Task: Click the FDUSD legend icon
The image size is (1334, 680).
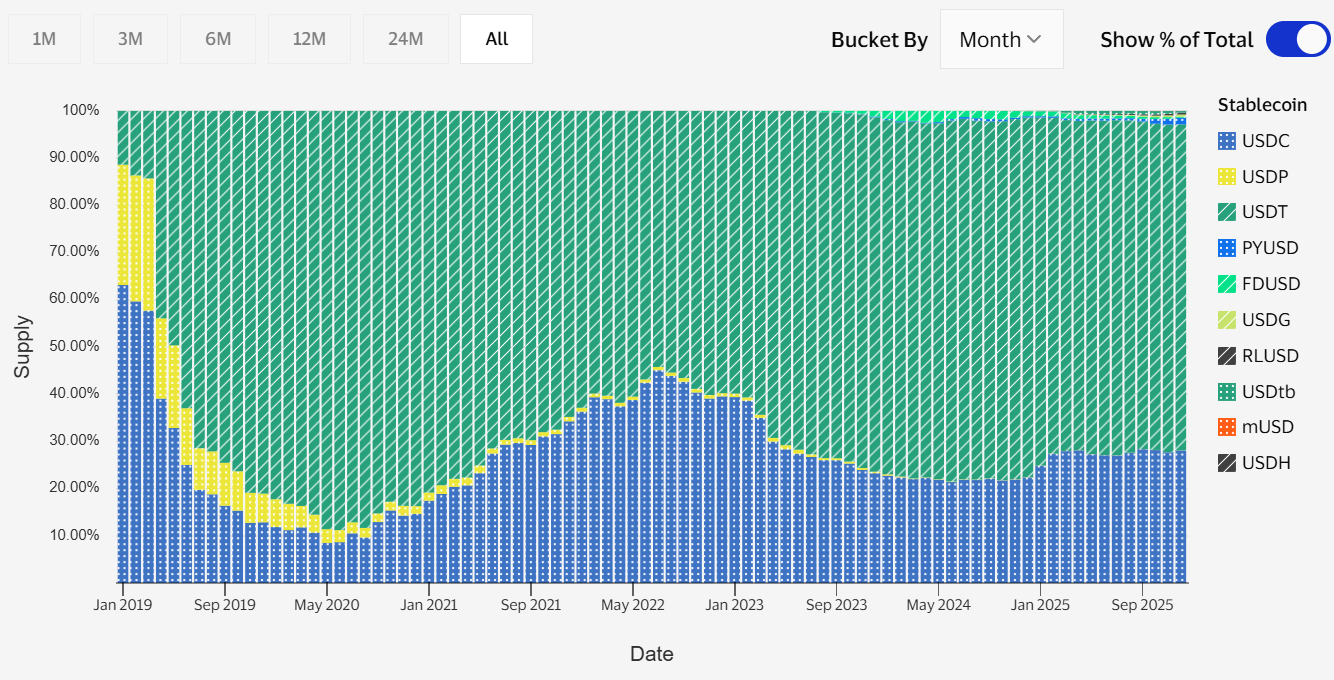Action: (1227, 284)
